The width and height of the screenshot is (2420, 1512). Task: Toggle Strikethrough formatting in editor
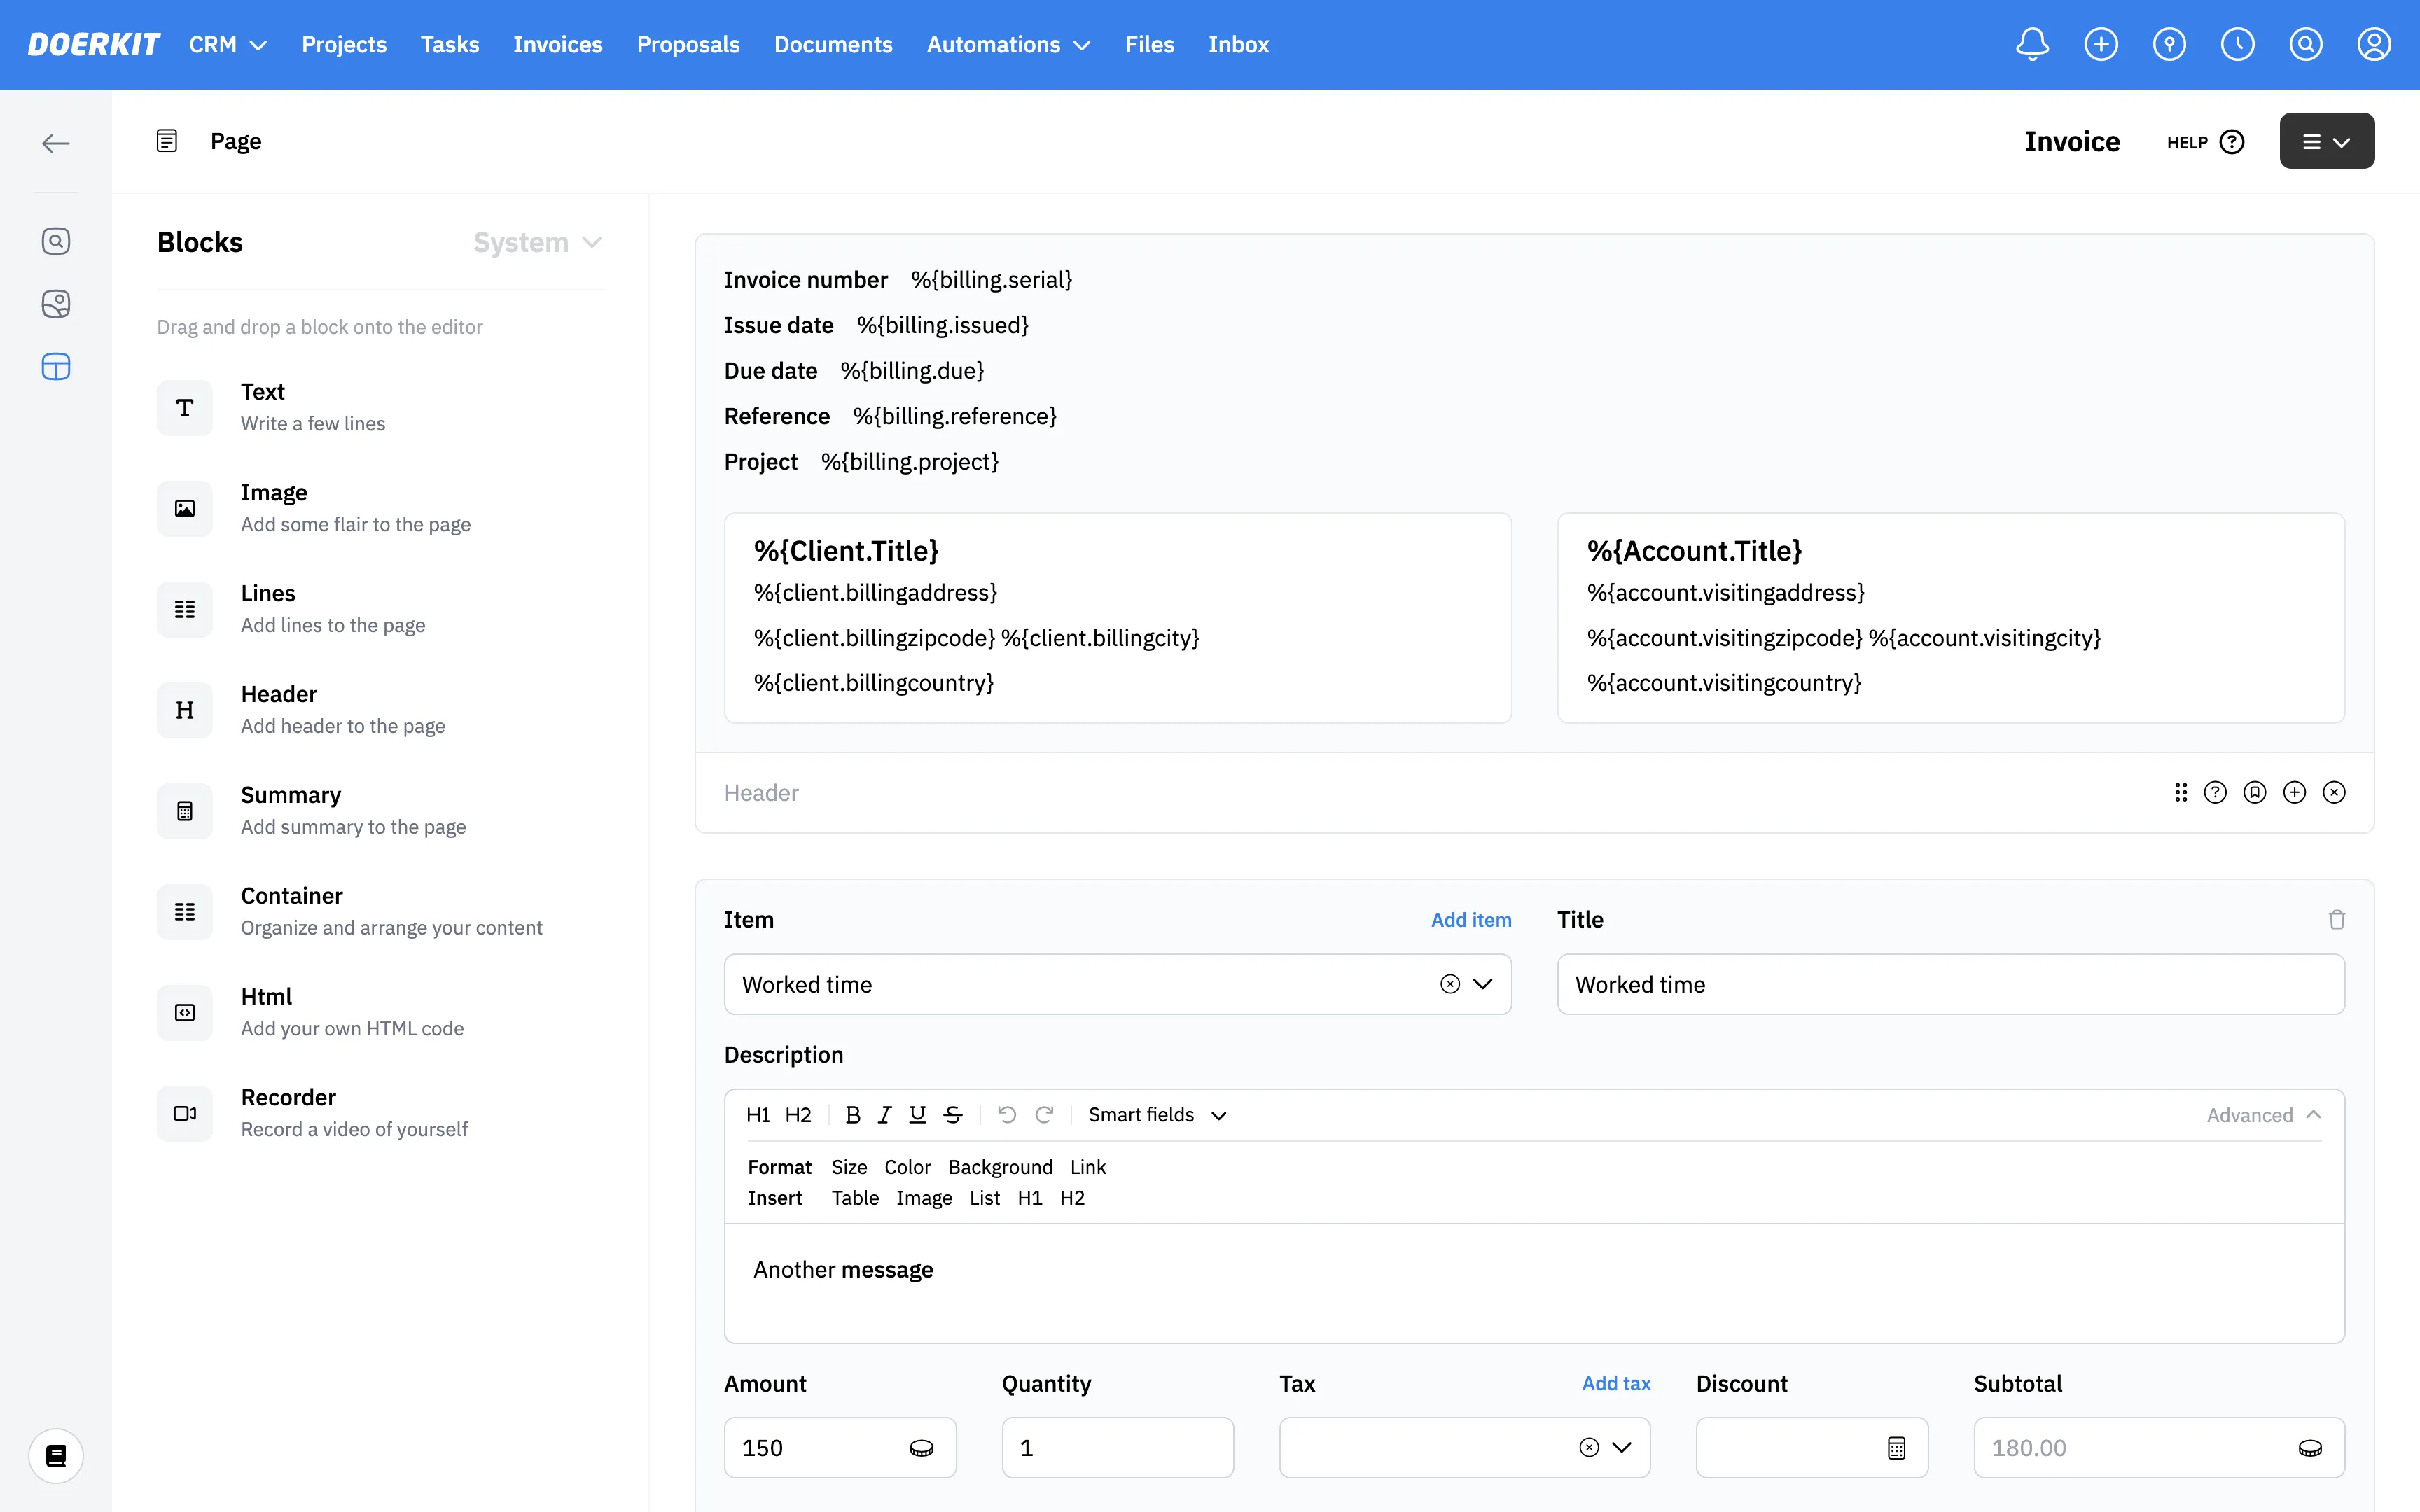(952, 1114)
